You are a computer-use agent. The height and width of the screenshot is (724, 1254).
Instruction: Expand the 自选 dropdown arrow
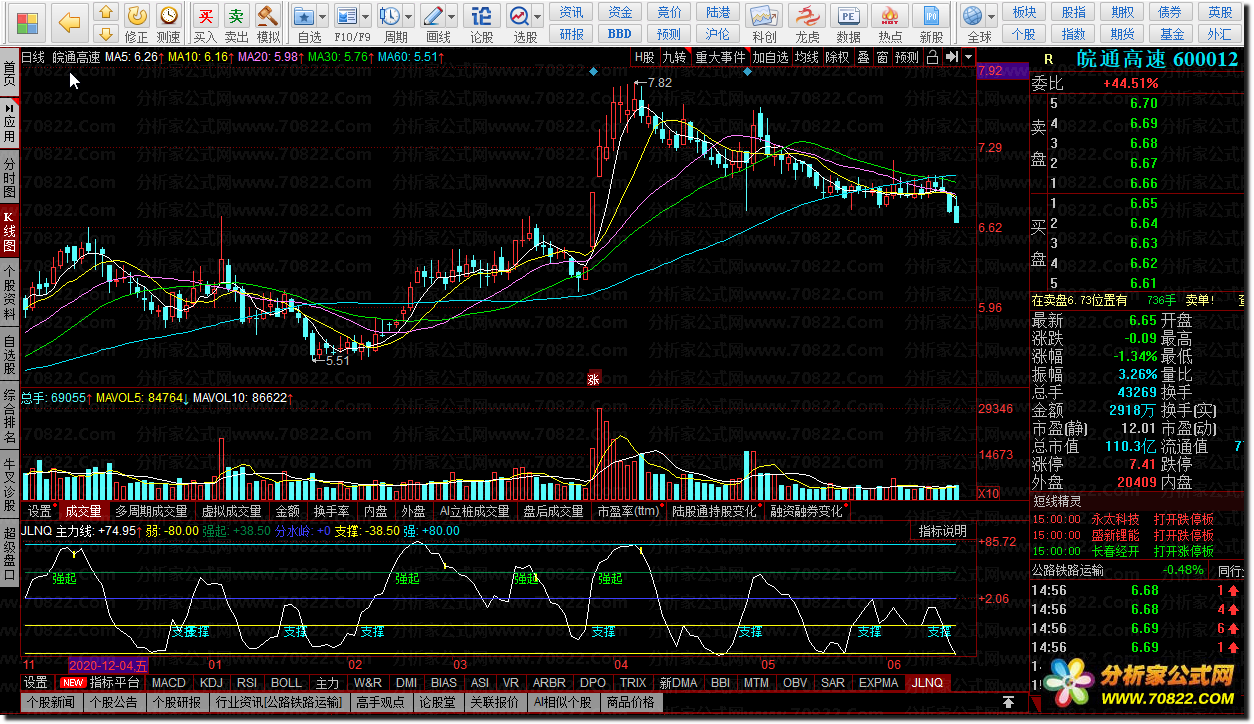324,17
